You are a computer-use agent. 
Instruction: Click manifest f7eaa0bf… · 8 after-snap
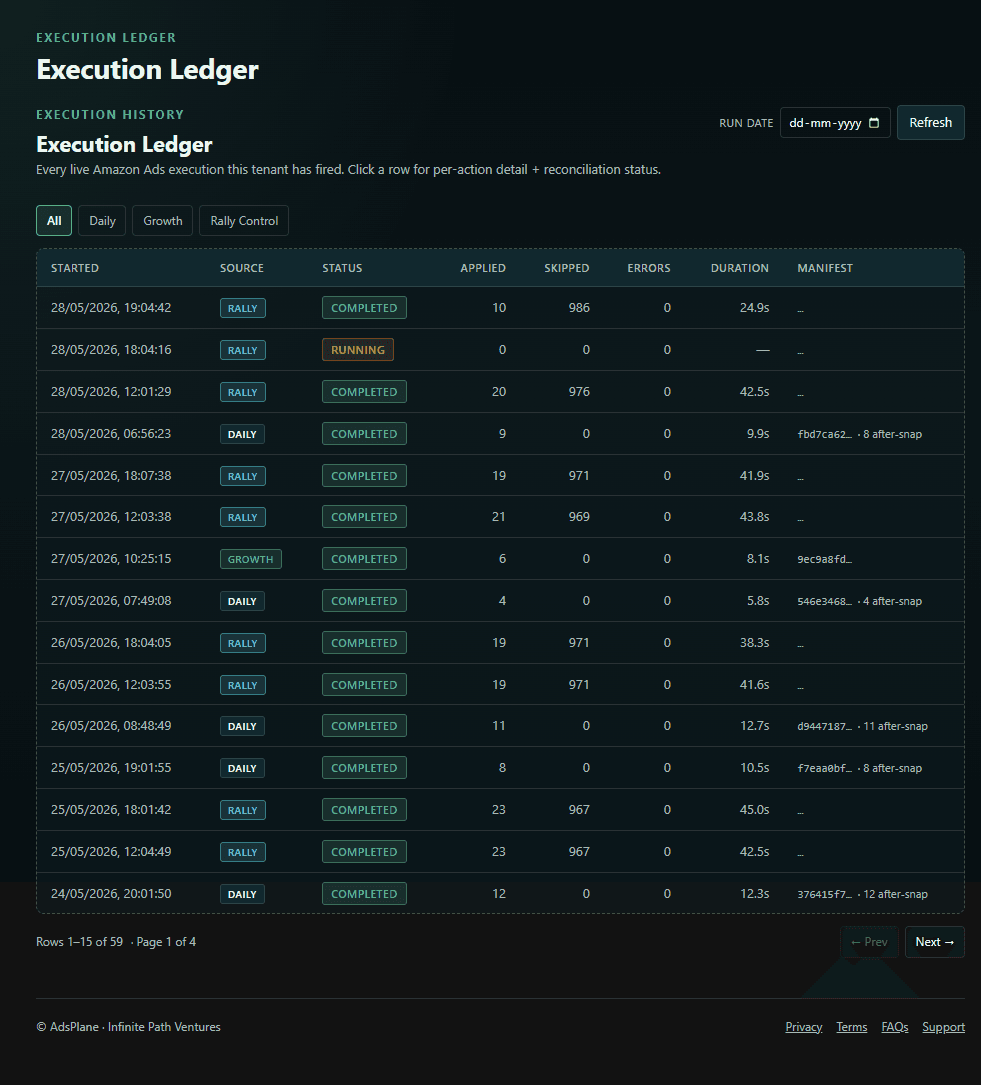859,768
